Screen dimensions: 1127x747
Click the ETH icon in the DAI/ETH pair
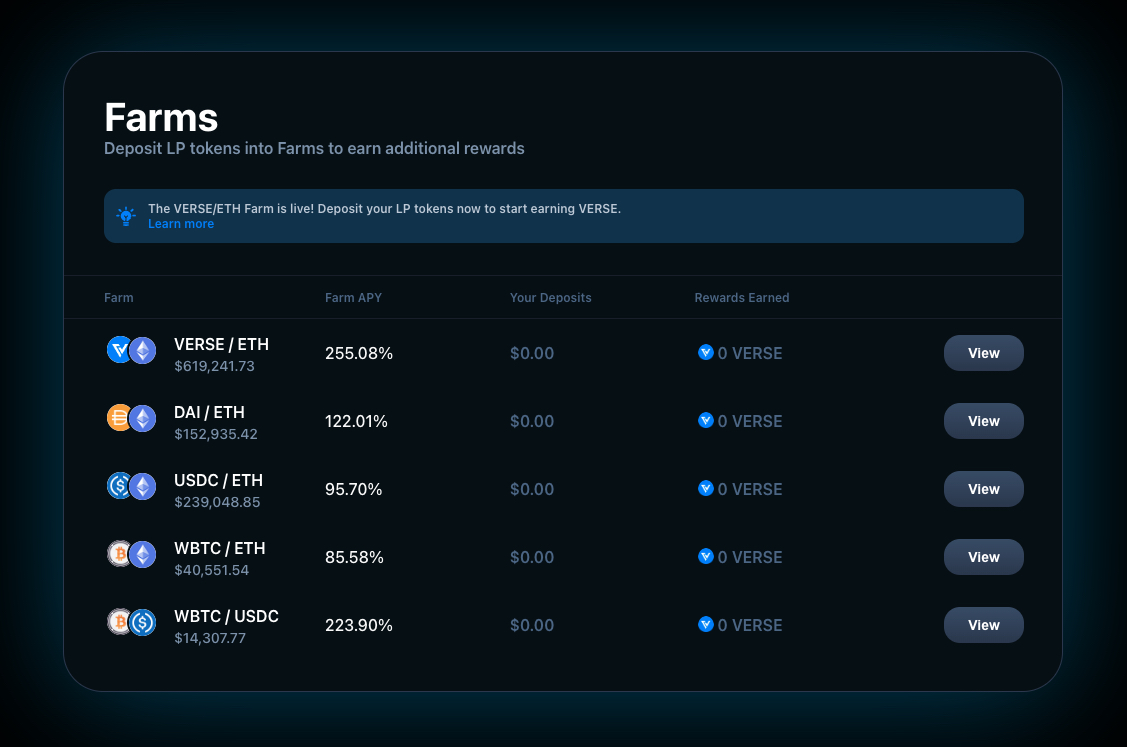(x=142, y=418)
